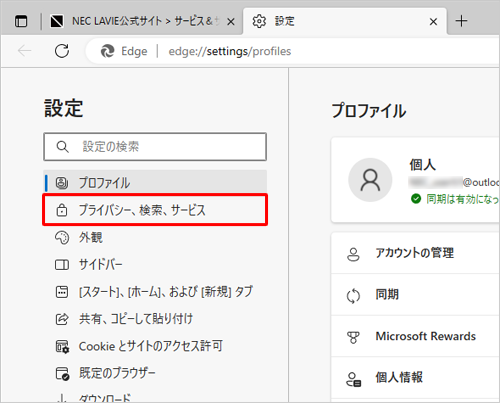The image size is (500, 403).
Task: Click the NEC LAVIE tab favicon
Action: [57, 21]
